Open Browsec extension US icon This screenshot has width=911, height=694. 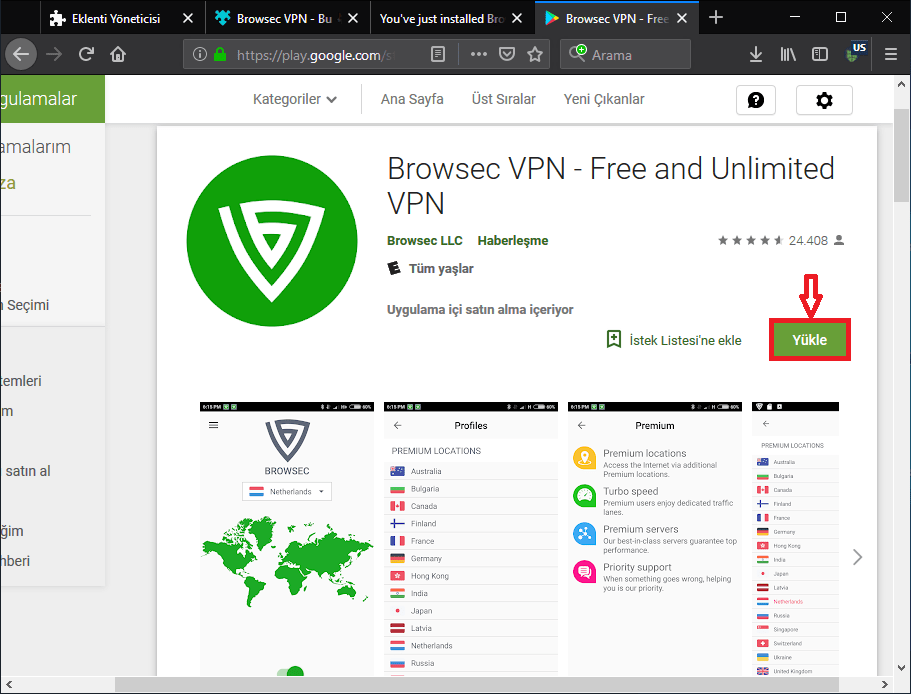(x=856, y=52)
